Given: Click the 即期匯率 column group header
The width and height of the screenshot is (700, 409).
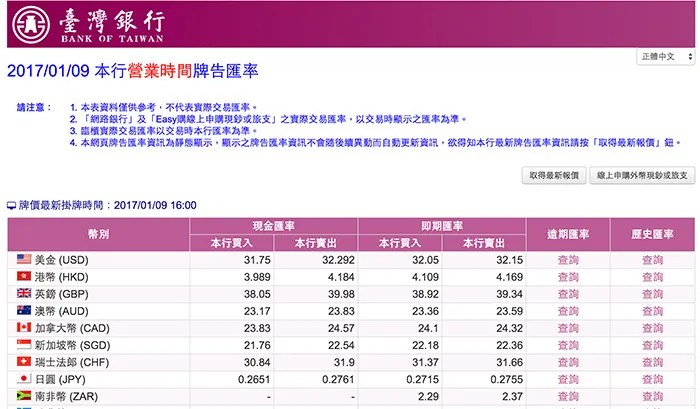Looking at the screenshot, I should coord(442,226).
